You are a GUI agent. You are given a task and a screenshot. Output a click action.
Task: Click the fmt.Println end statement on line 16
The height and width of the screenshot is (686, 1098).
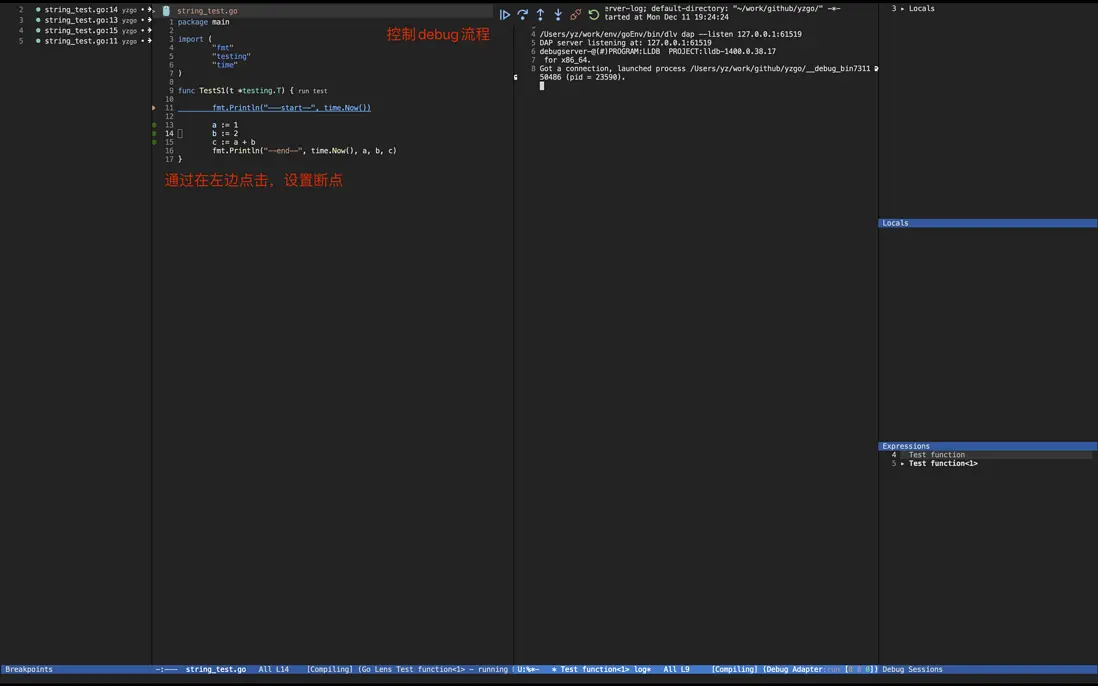[304, 150]
